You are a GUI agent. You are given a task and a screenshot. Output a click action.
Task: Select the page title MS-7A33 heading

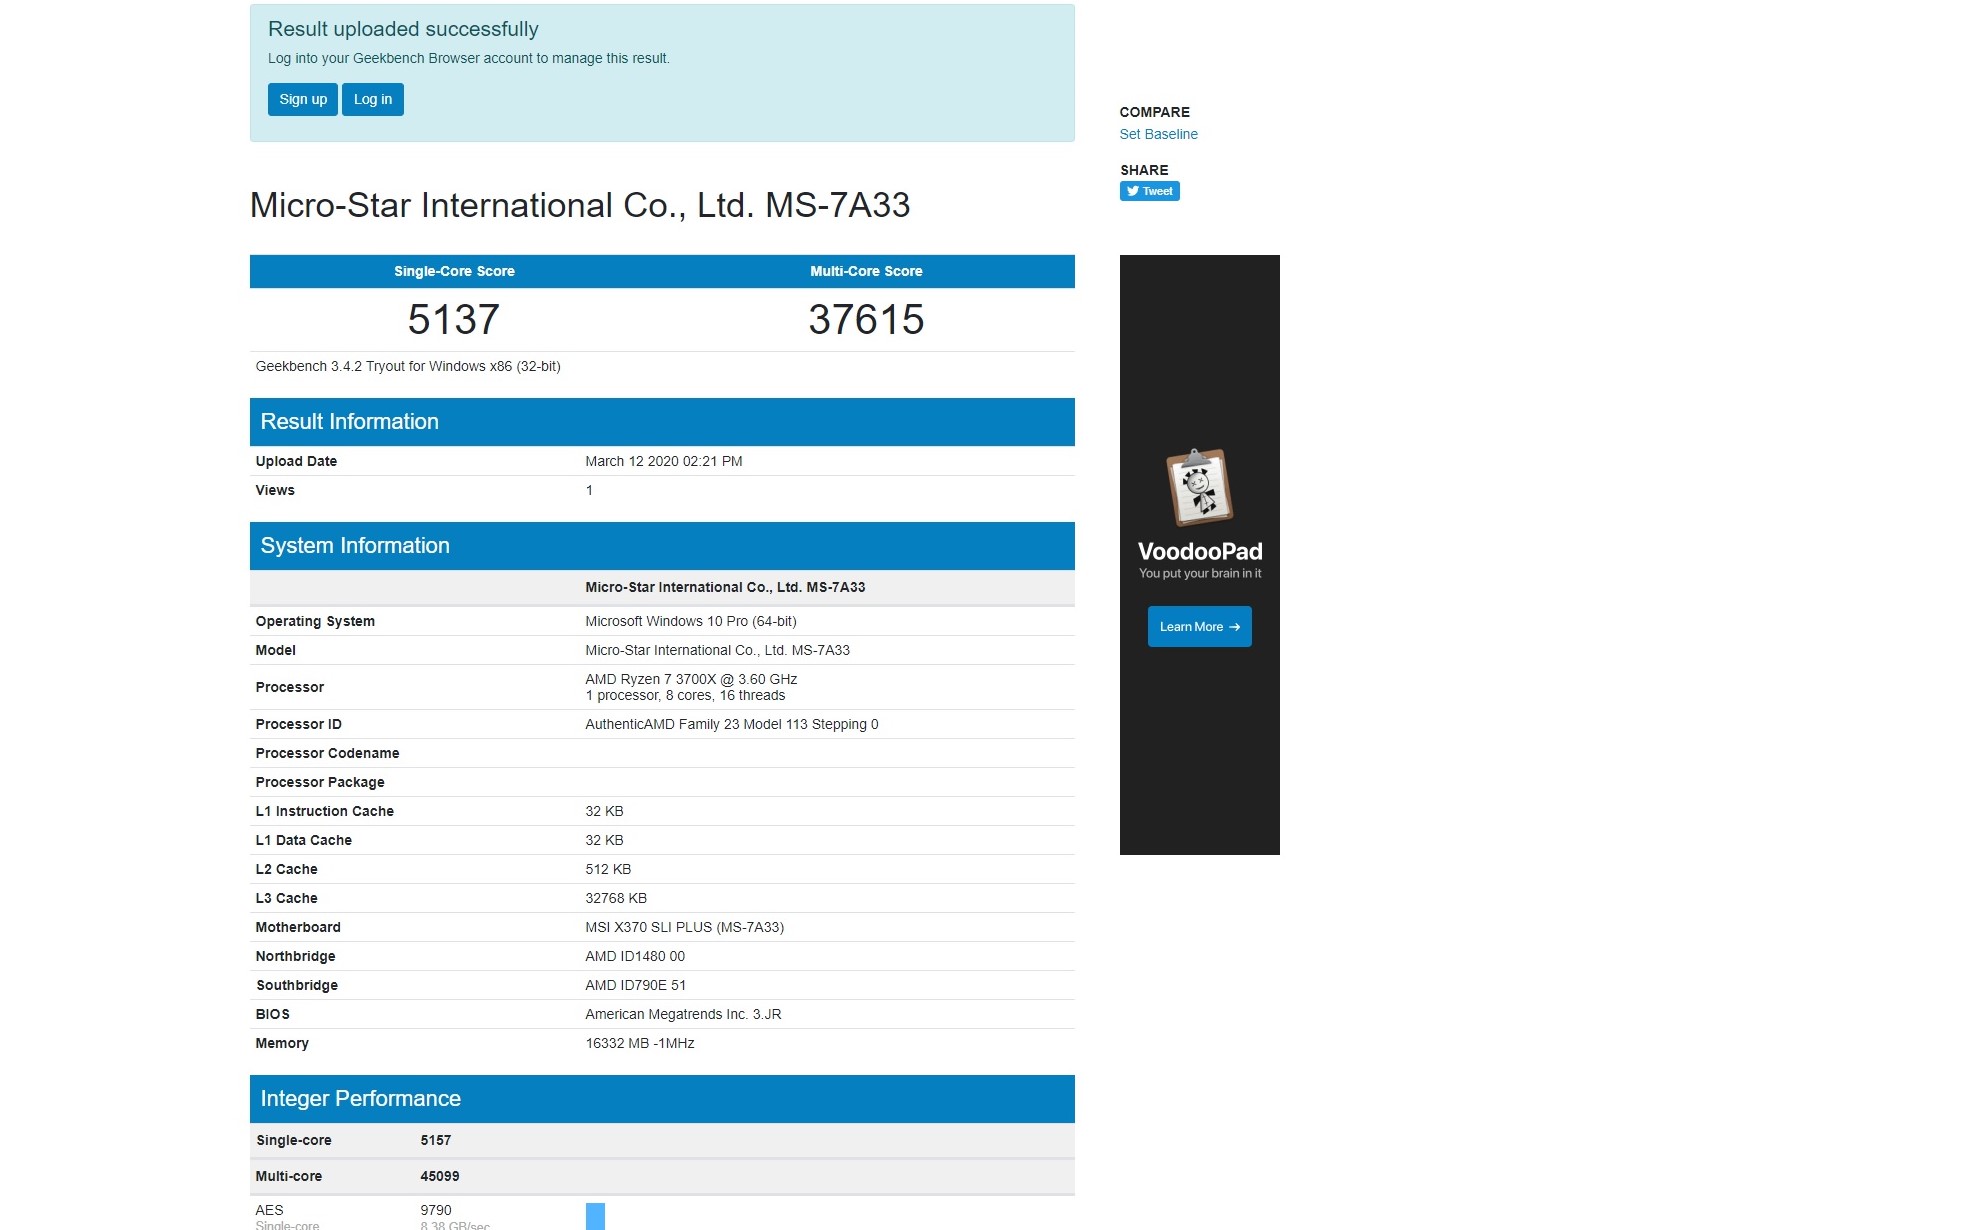click(580, 205)
